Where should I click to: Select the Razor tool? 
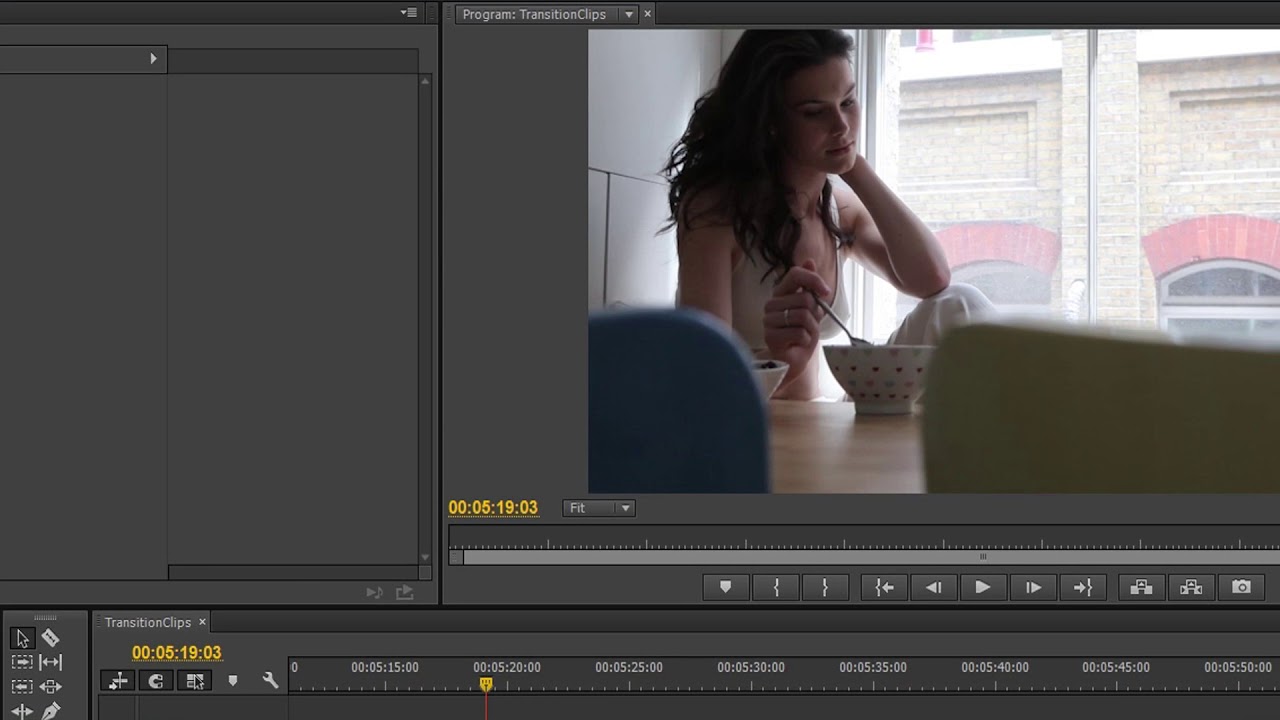pyautogui.click(x=50, y=638)
